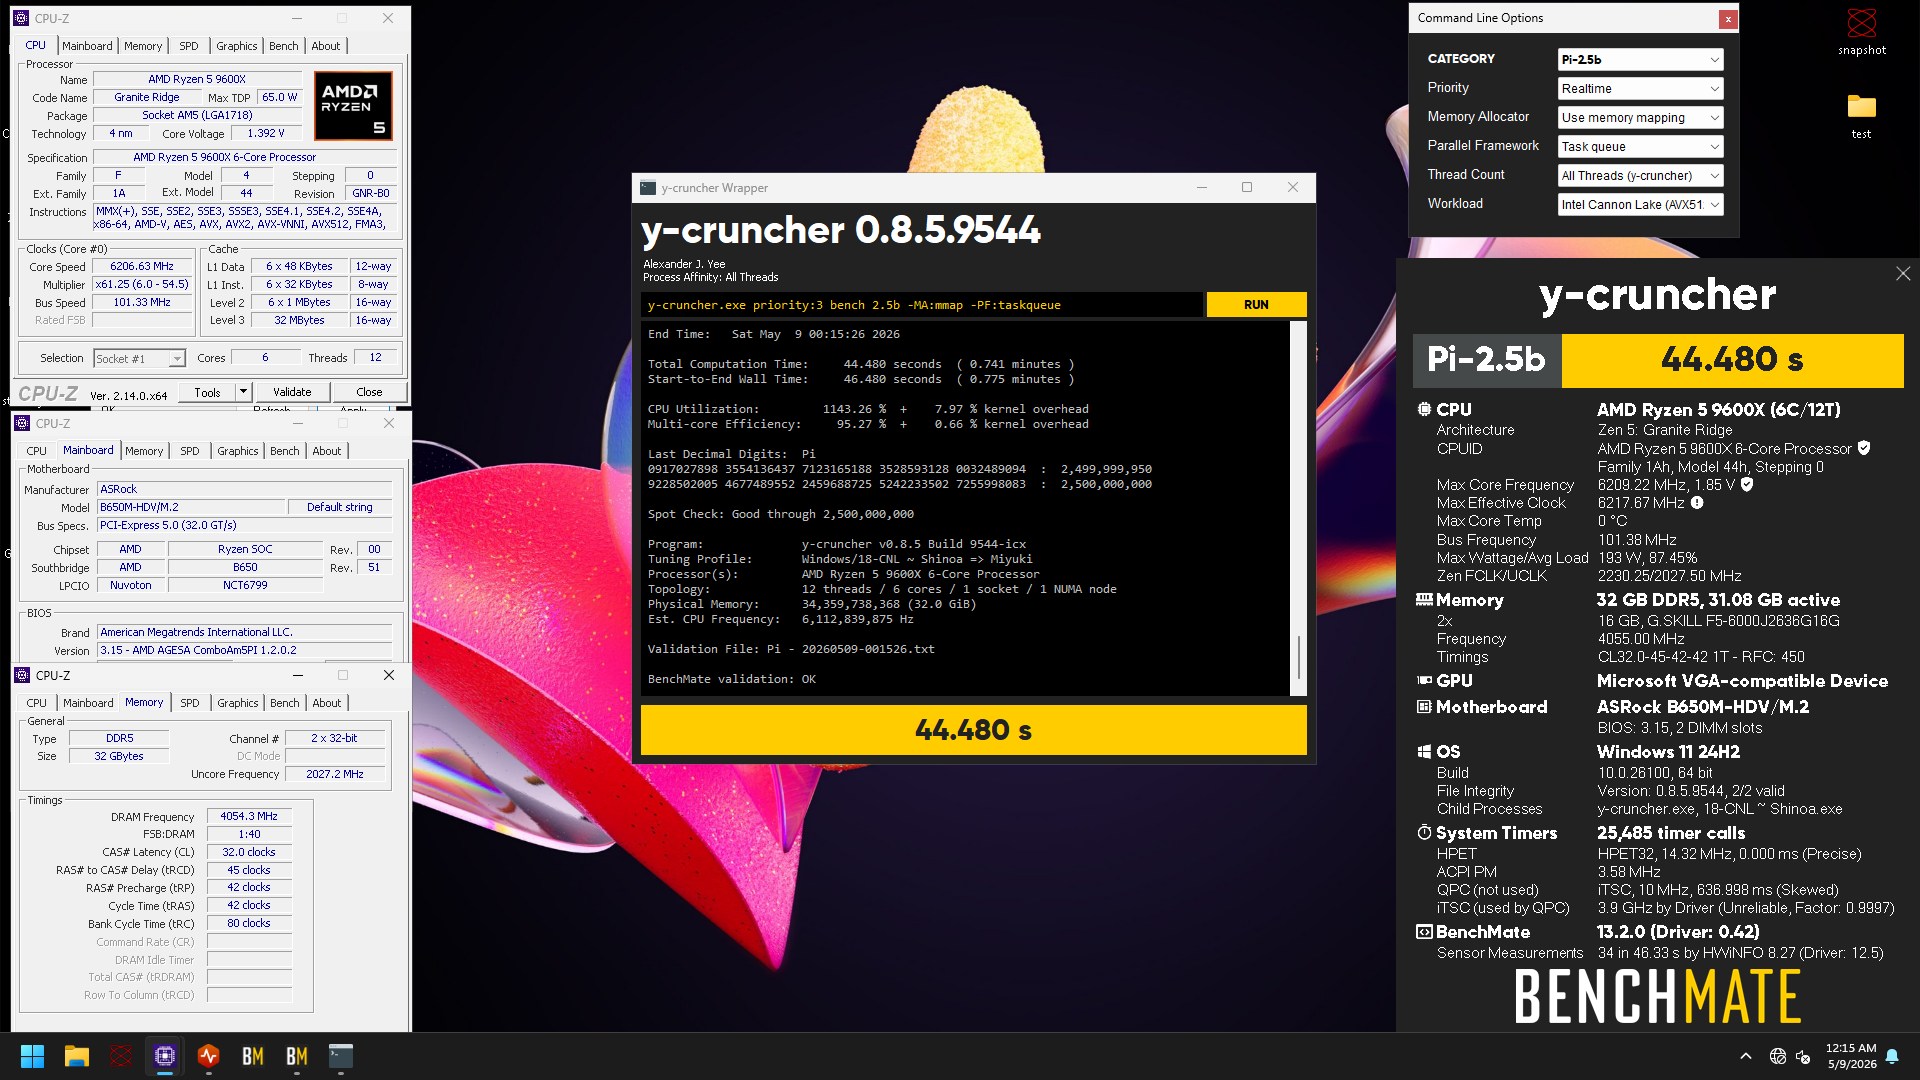Click the Pi-2.5b label in BenchMate panel

pyautogui.click(x=1486, y=360)
